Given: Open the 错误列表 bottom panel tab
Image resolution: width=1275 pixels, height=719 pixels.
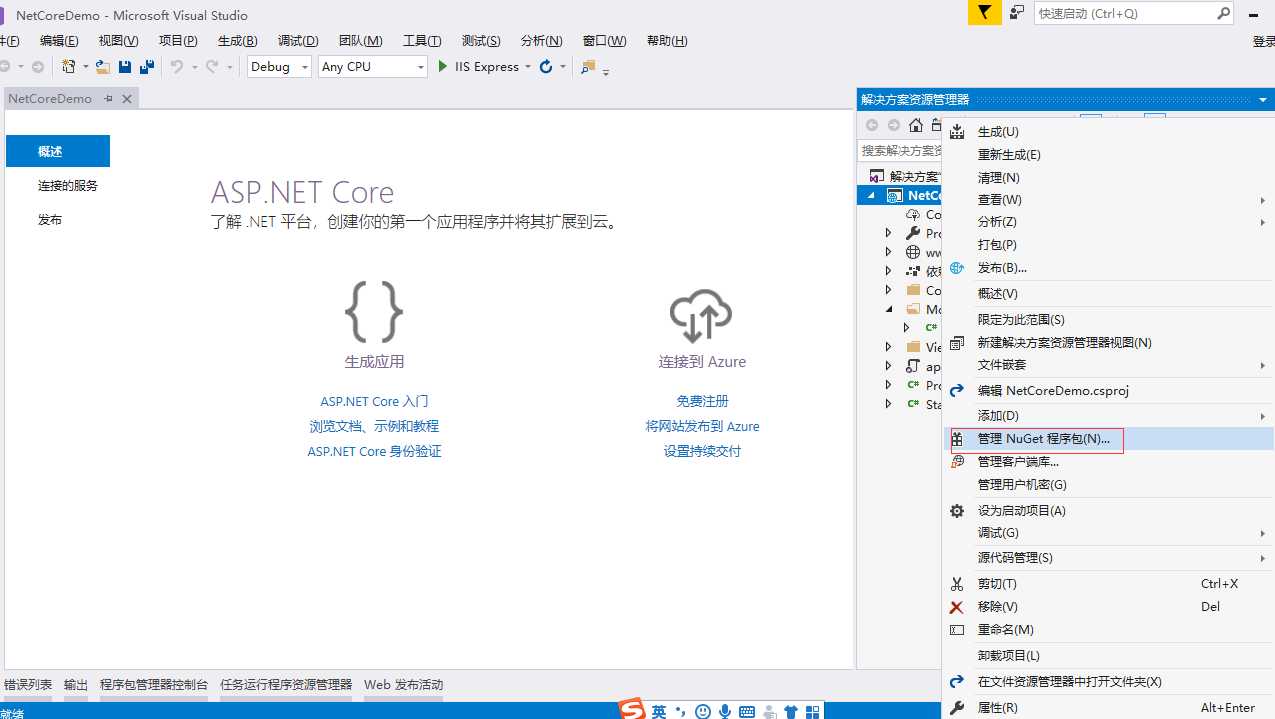Looking at the screenshot, I should pyautogui.click(x=27, y=685).
